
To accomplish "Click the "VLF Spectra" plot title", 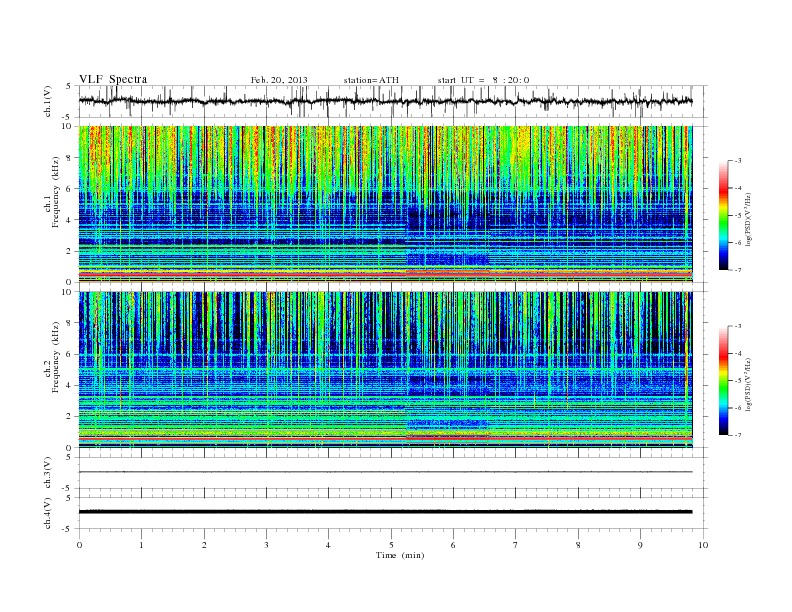I will tap(113, 79).
